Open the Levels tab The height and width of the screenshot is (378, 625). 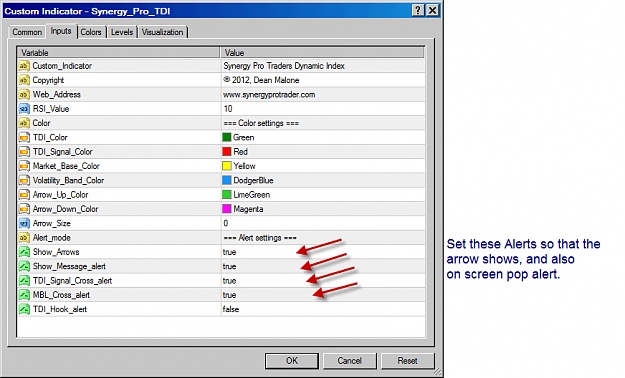pyautogui.click(x=122, y=32)
